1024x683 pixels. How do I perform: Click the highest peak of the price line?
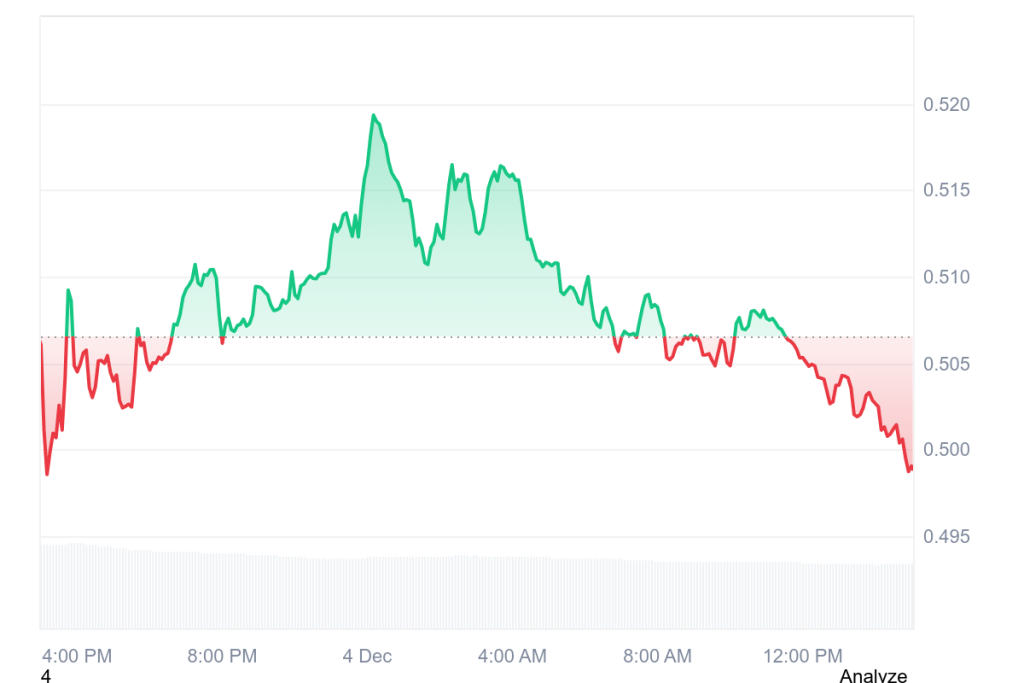tap(374, 116)
